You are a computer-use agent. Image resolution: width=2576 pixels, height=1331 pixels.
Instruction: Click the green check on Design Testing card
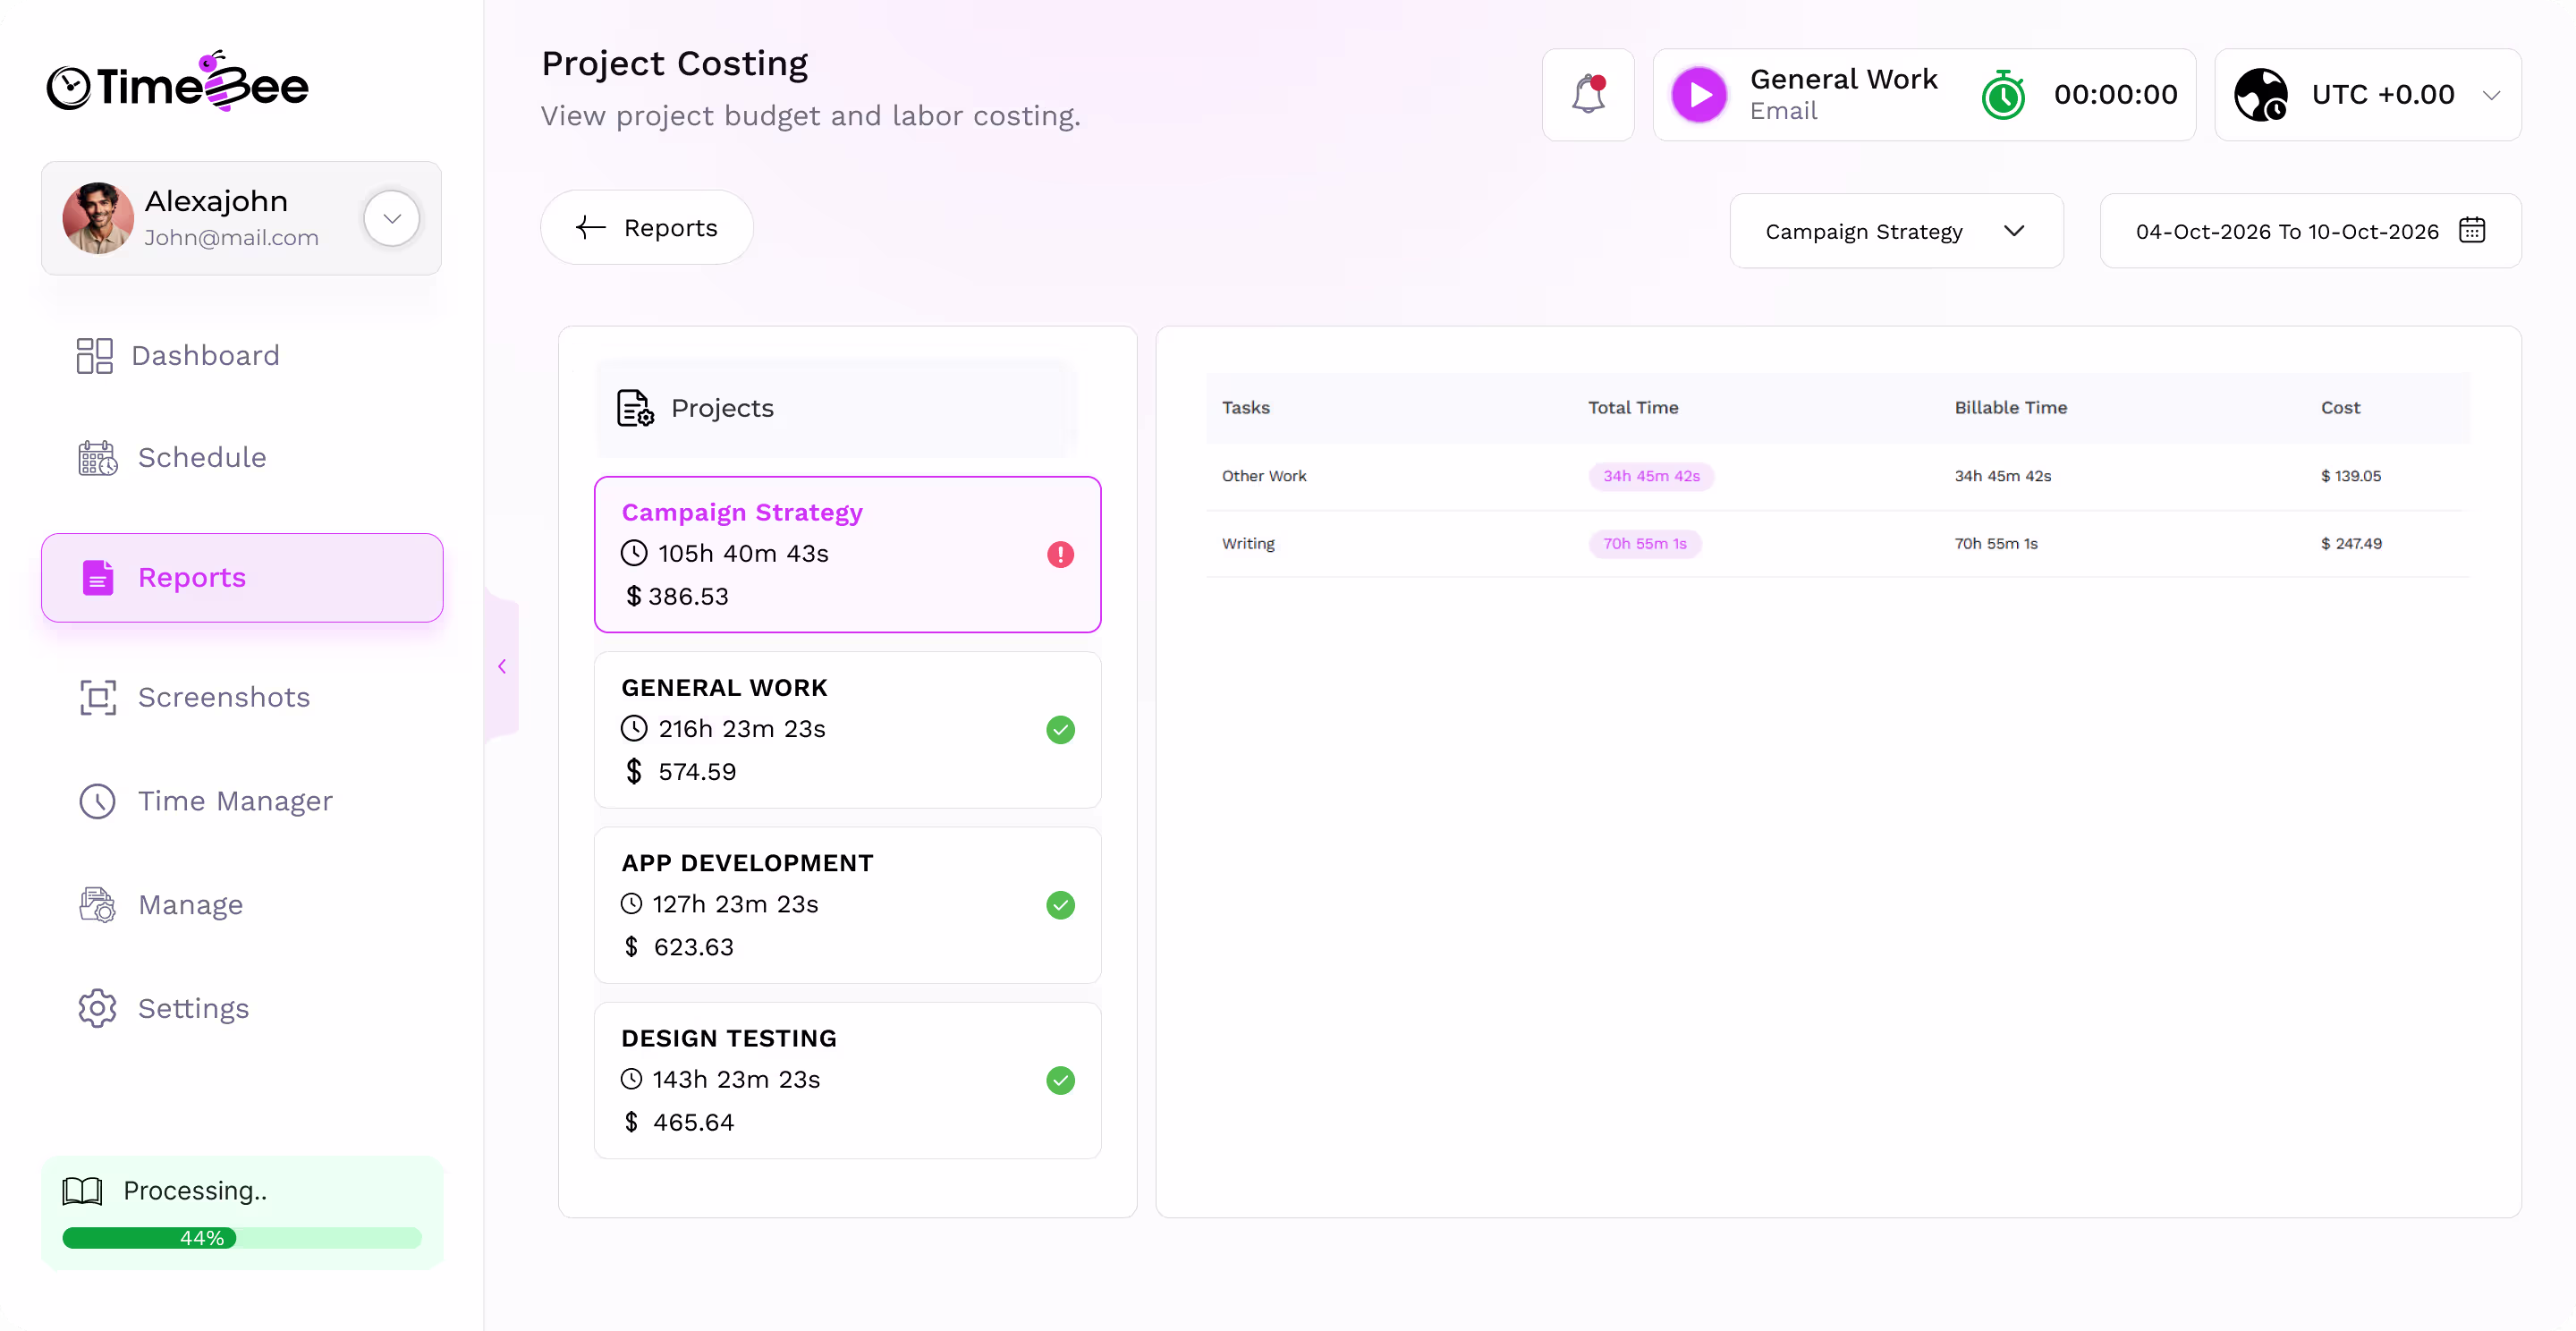point(1060,1080)
